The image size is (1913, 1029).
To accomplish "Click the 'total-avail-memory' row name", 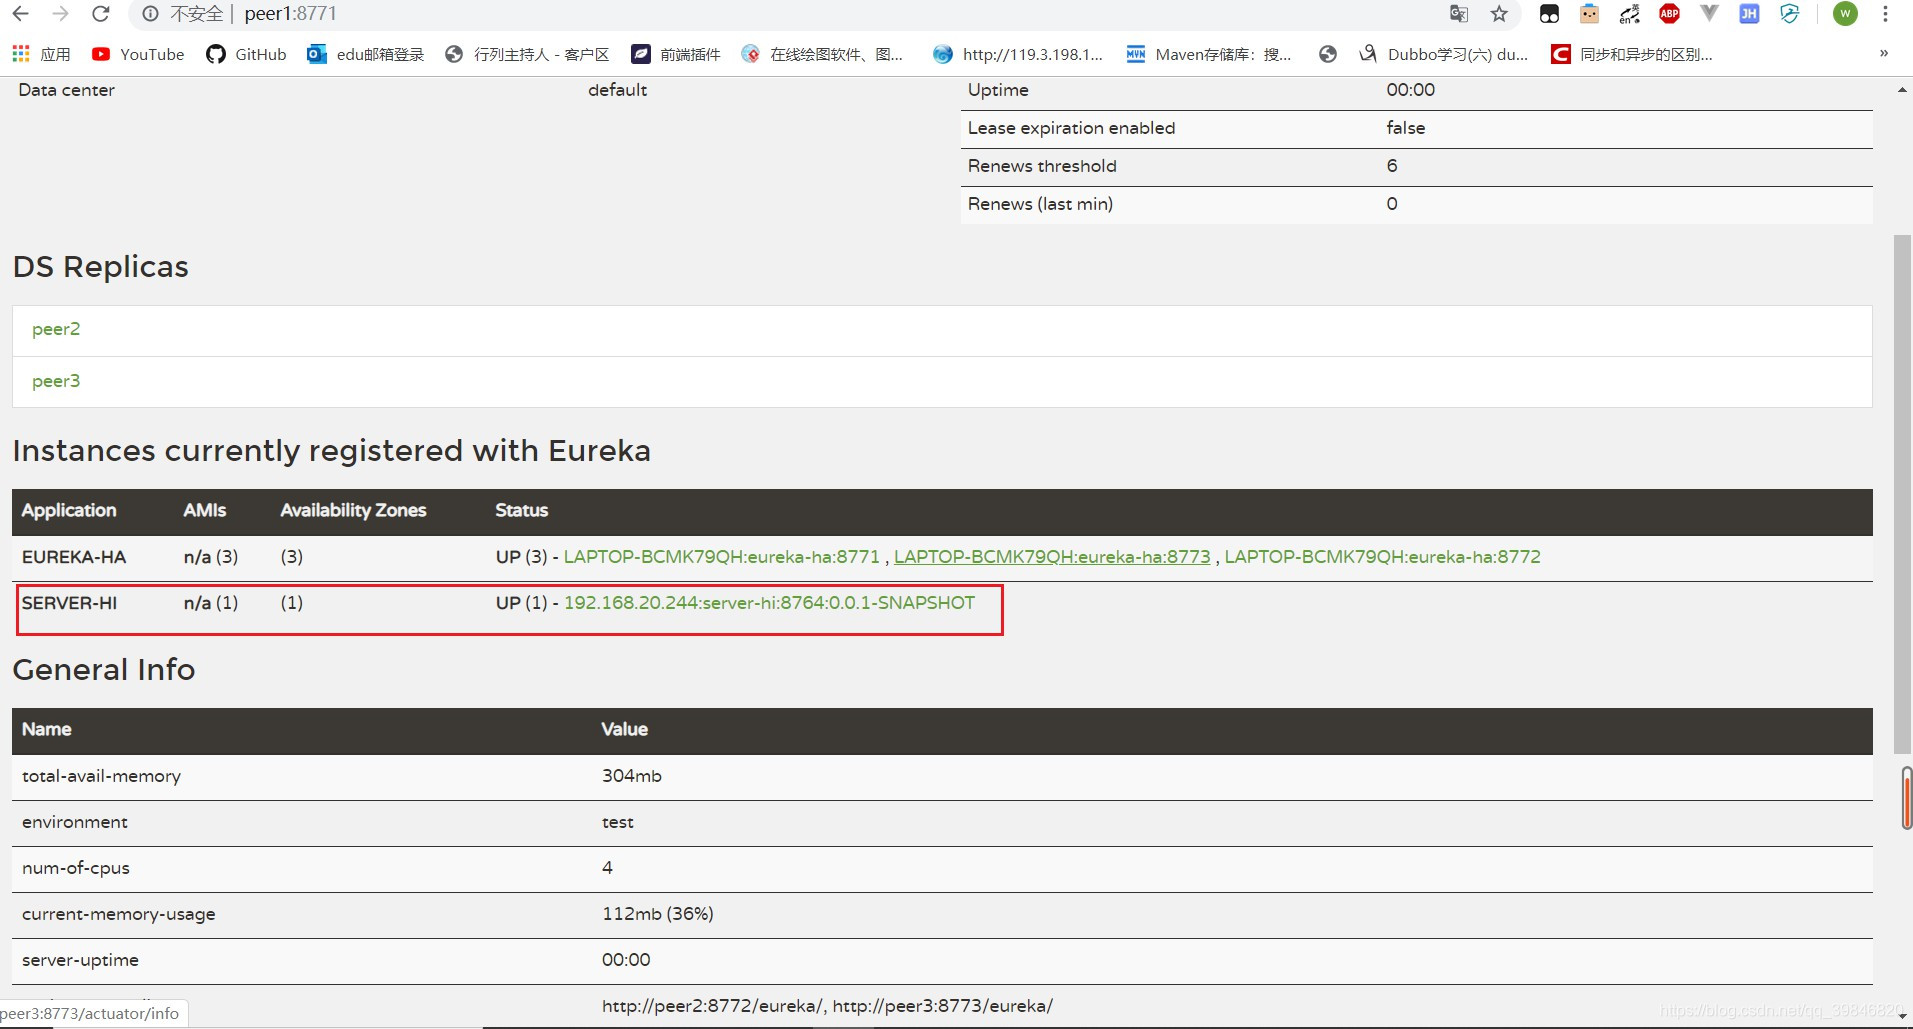I will pos(101,776).
